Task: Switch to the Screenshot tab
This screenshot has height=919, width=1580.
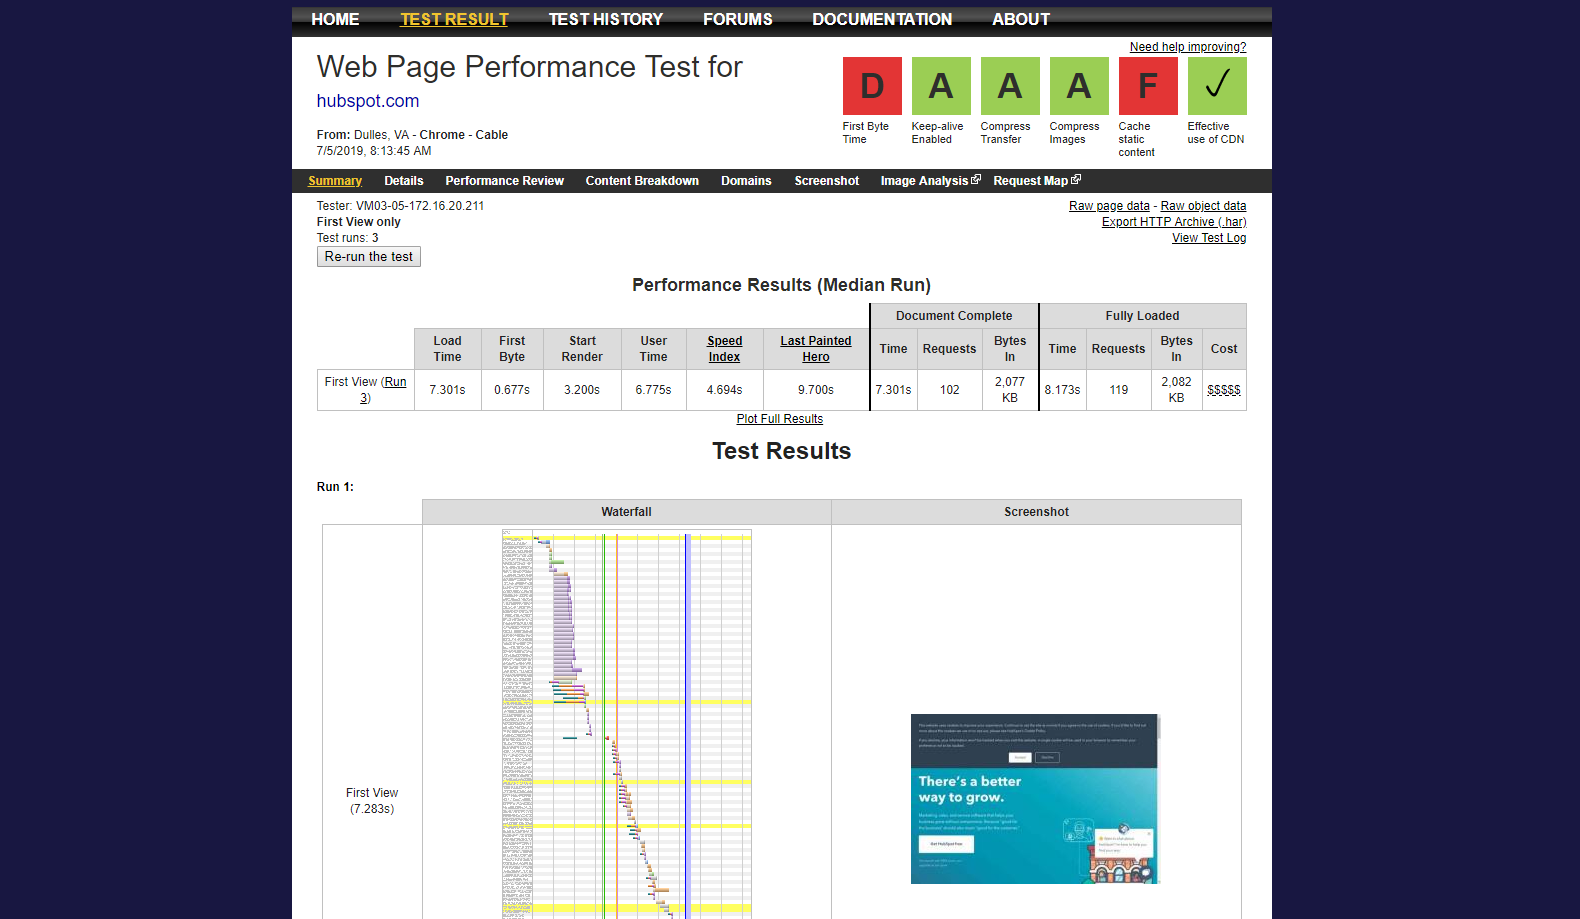Action: point(827,181)
